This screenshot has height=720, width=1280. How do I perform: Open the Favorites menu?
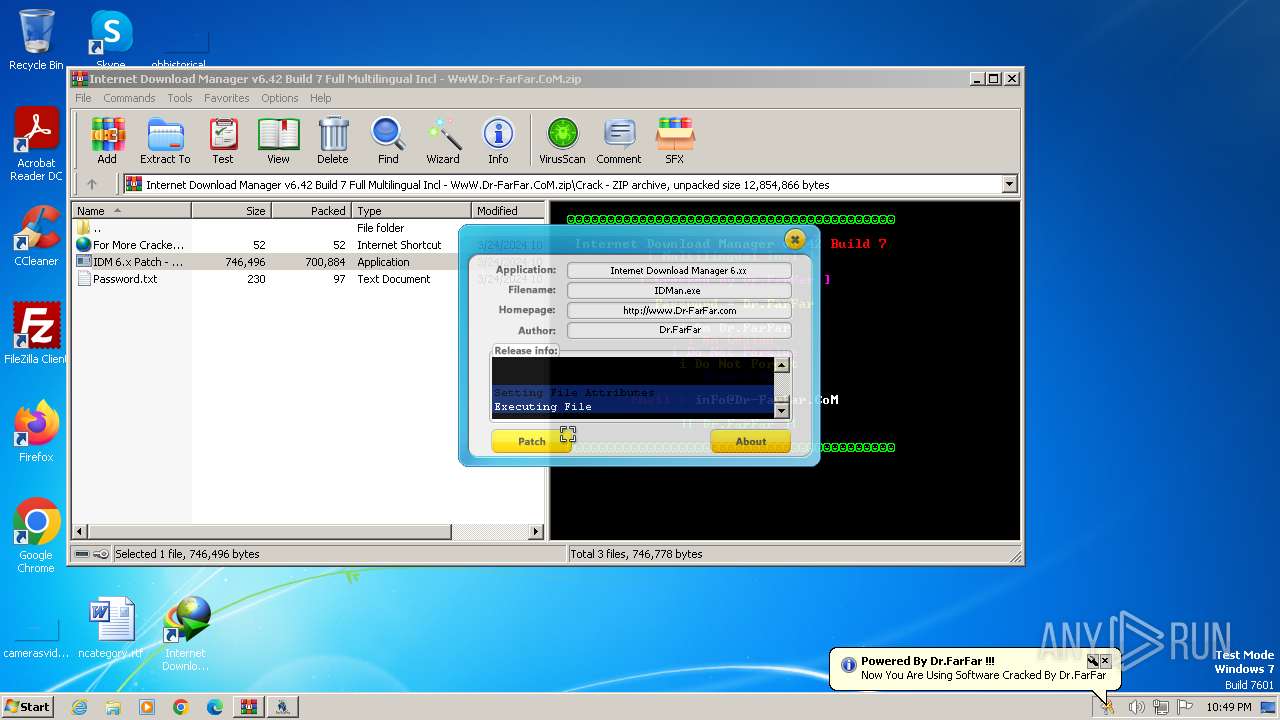tap(227, 98)
